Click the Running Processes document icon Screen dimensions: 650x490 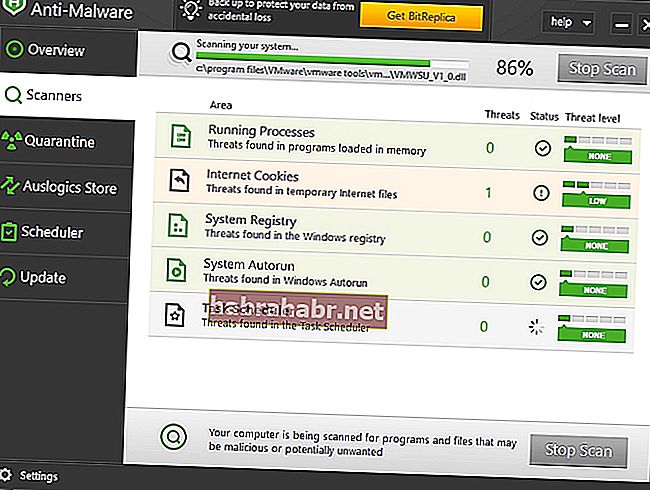181,136
